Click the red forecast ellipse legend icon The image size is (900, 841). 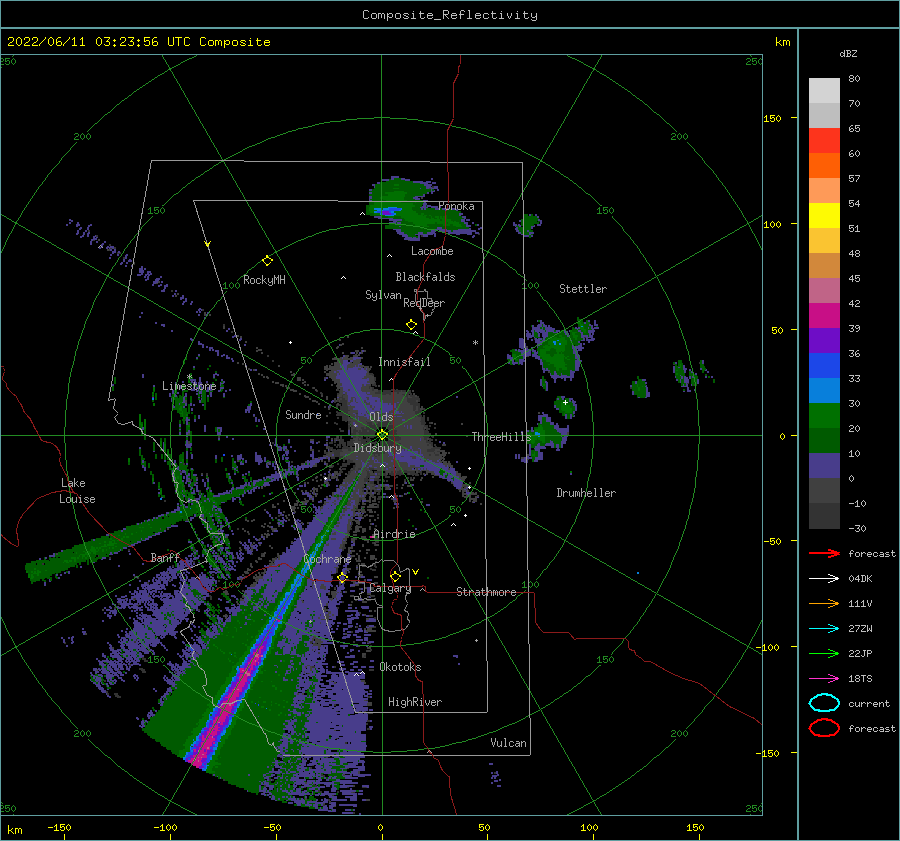(824, 728)
